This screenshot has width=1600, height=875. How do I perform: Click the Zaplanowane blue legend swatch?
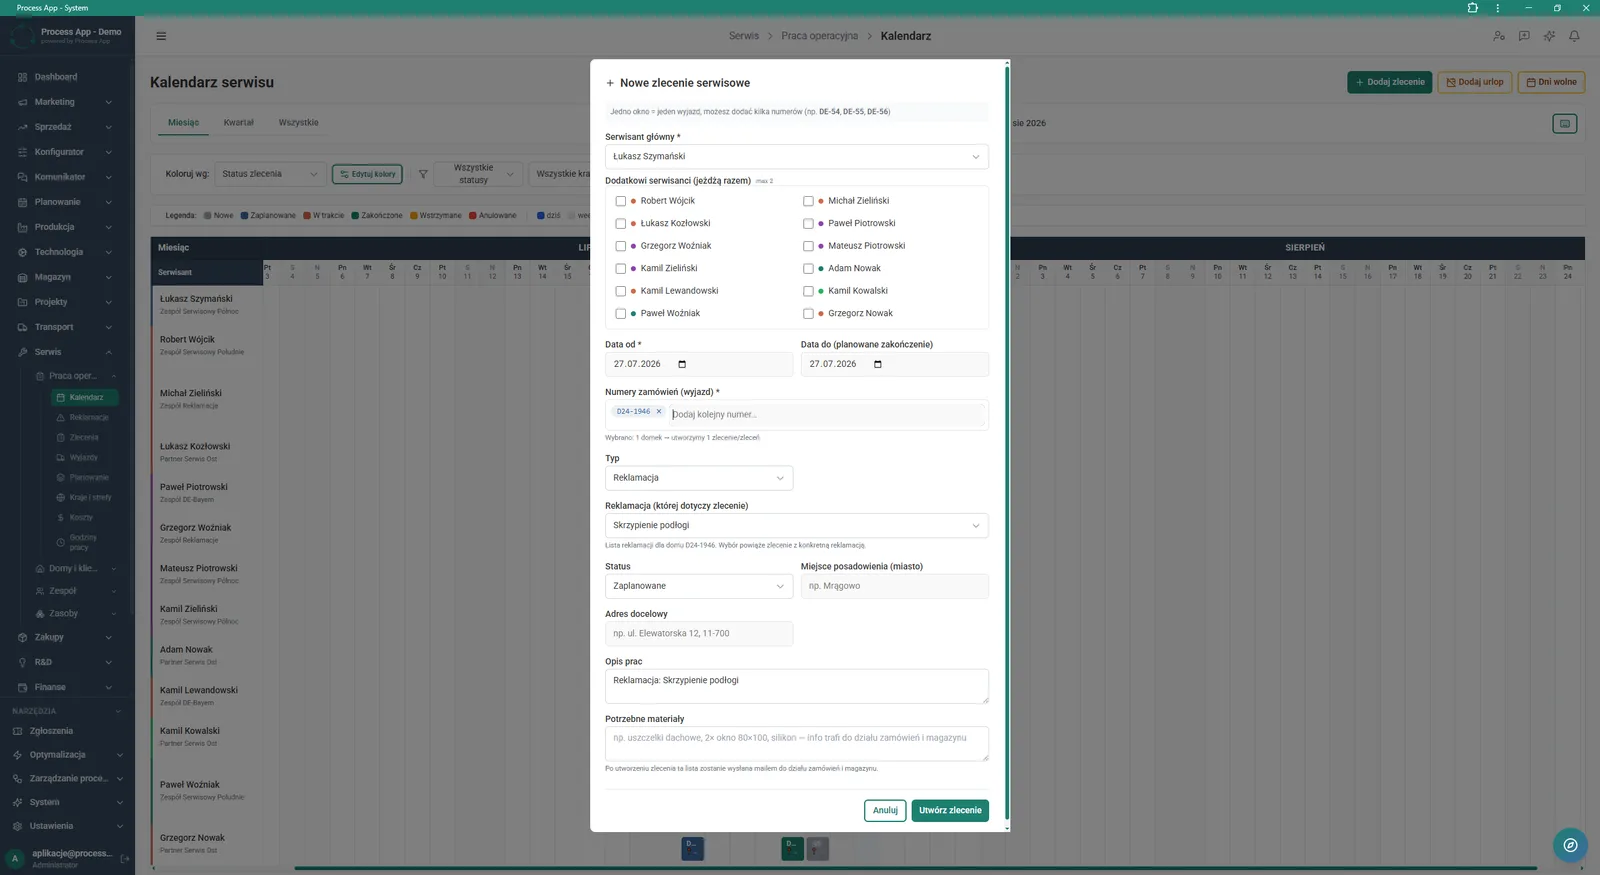click(244, 215)
